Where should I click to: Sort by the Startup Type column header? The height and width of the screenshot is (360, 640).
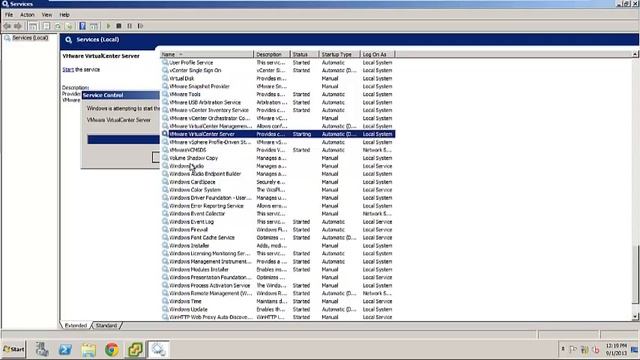click(x=339, y=54)
